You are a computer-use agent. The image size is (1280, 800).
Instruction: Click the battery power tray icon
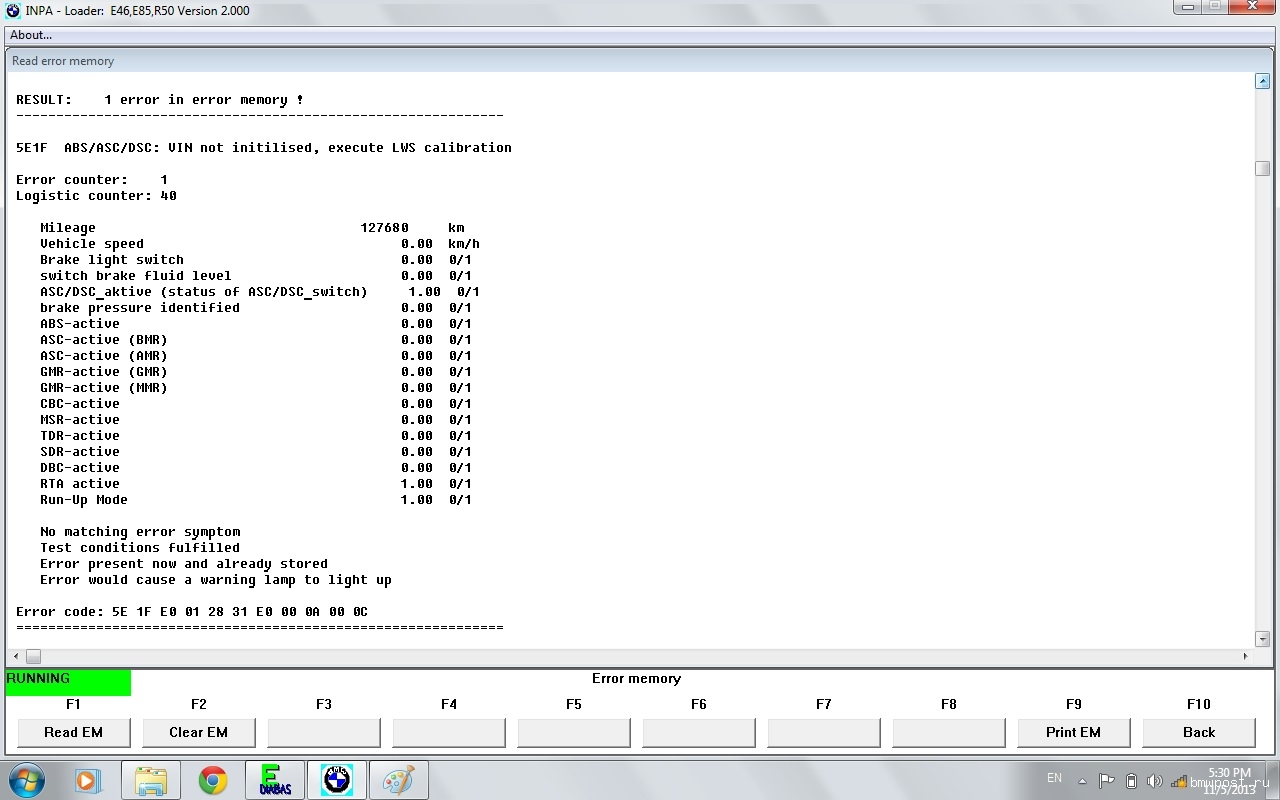[x=1131, y=781]
